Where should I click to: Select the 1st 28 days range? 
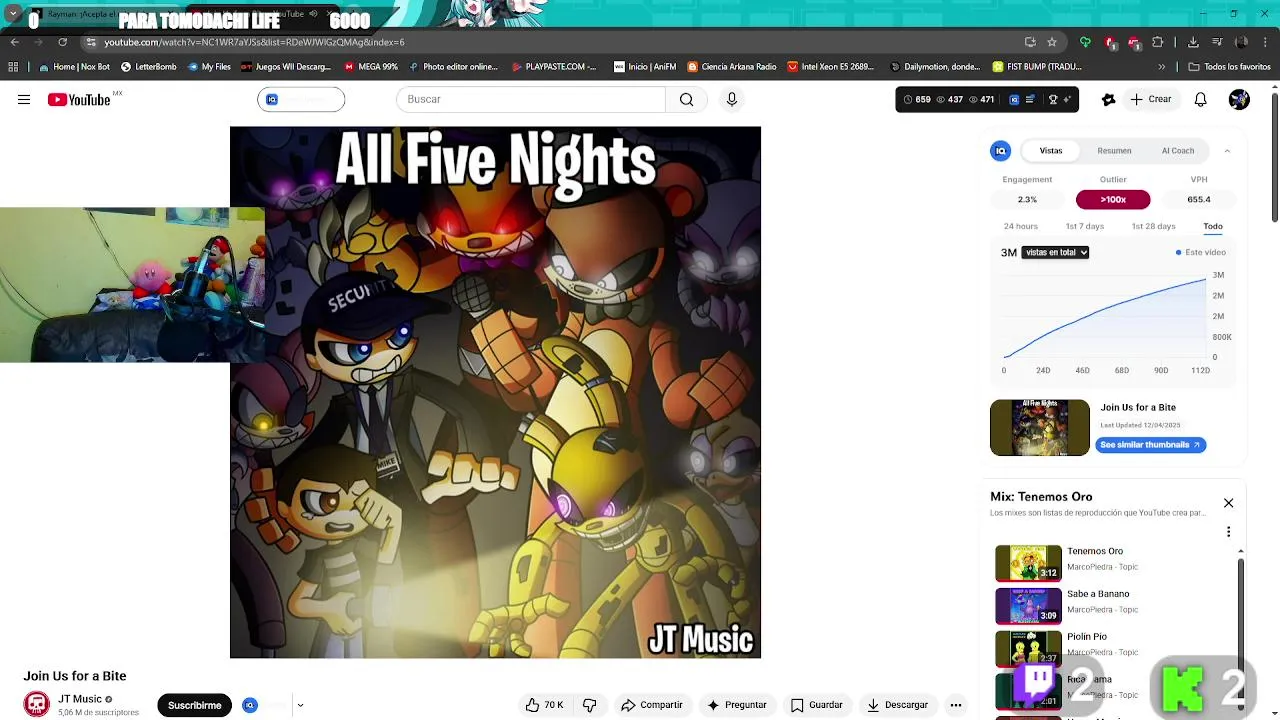[x=1153, y=226]
